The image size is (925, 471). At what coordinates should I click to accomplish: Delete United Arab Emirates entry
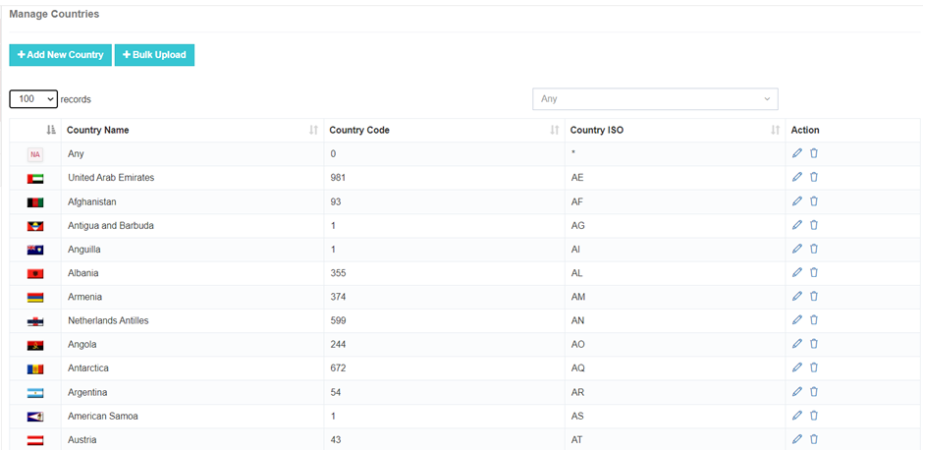pyautogui.click(x=814, y=177)
